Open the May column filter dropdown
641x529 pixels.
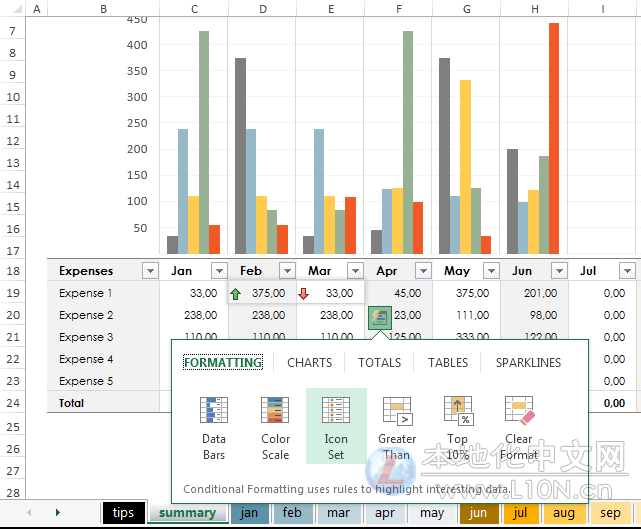click(491, 271)
